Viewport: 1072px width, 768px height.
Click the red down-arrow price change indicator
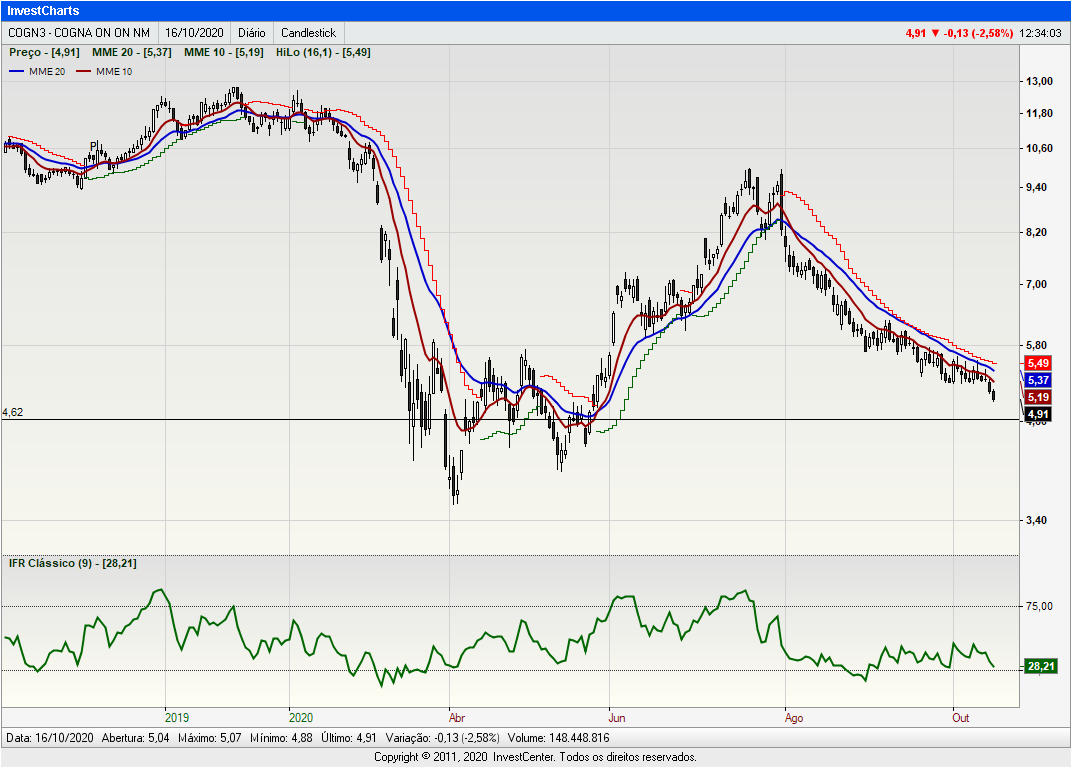pyautogui.click(x=935, y=33)
